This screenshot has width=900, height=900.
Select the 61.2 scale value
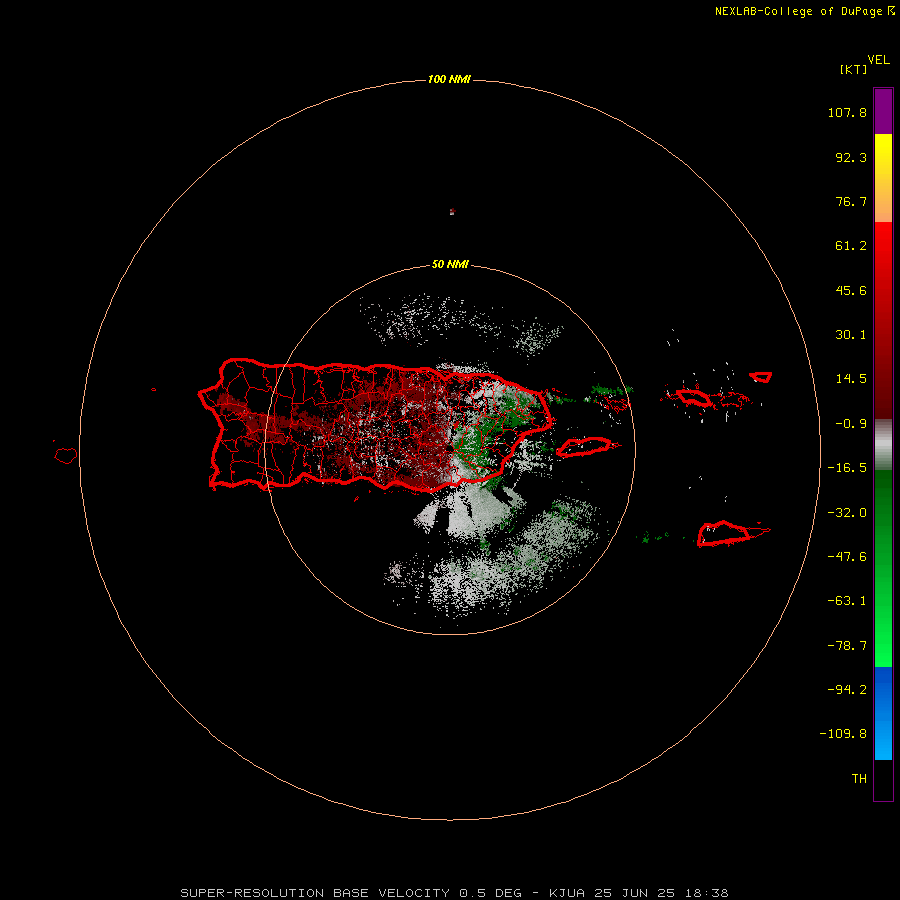click(x=851, y=246)
